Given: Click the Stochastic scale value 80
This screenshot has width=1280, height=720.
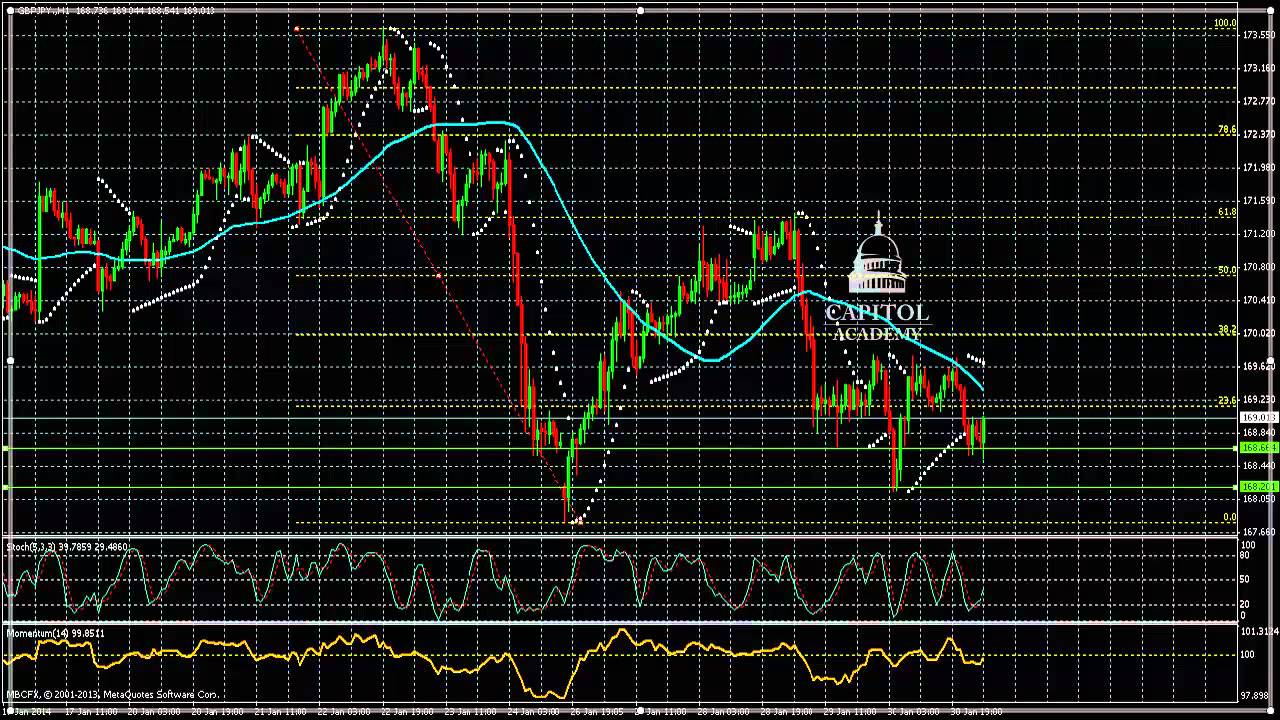Looking at the screenshot, I should click(1246, 555).
